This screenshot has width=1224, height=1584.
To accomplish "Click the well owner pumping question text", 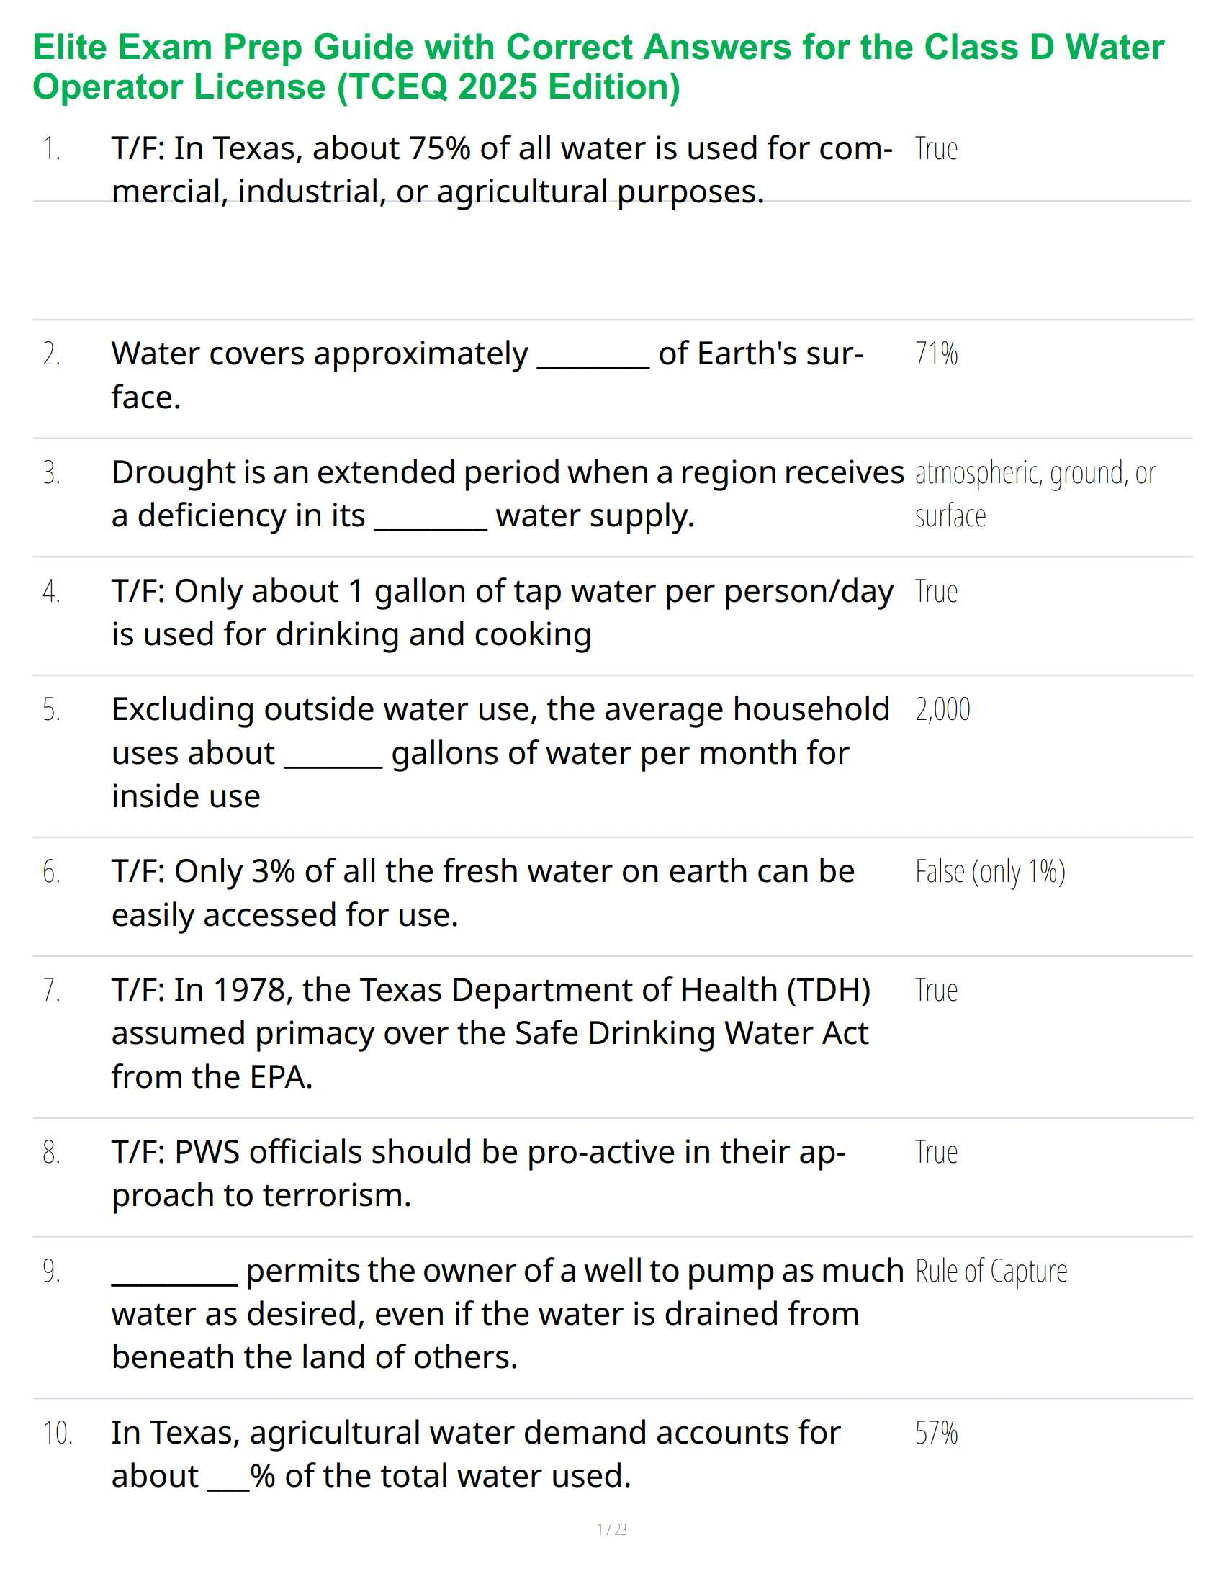I will (x=507, y=1314).
